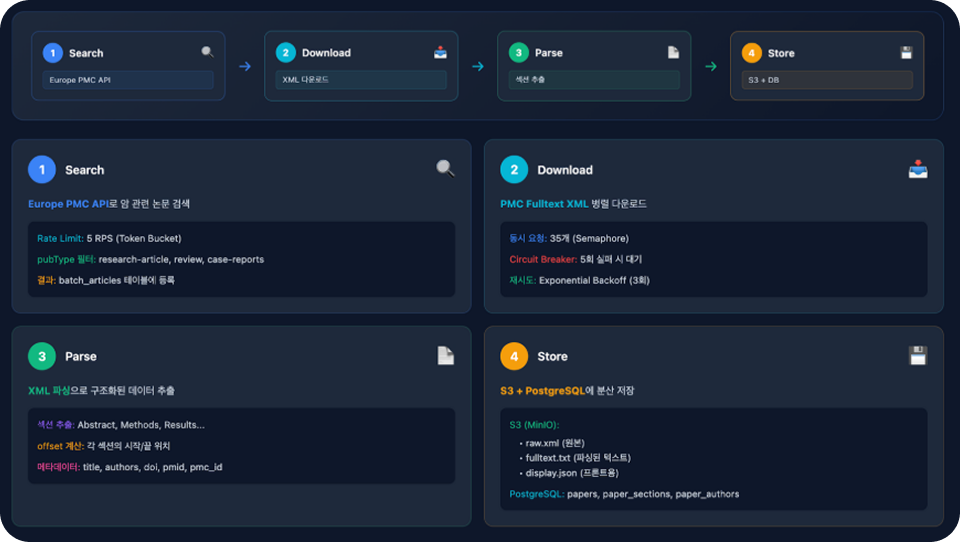This screenshot has width=960, height=542.
Task: Click the document icon in the pipeline Parse step
Action: click(x=673, y=52)
